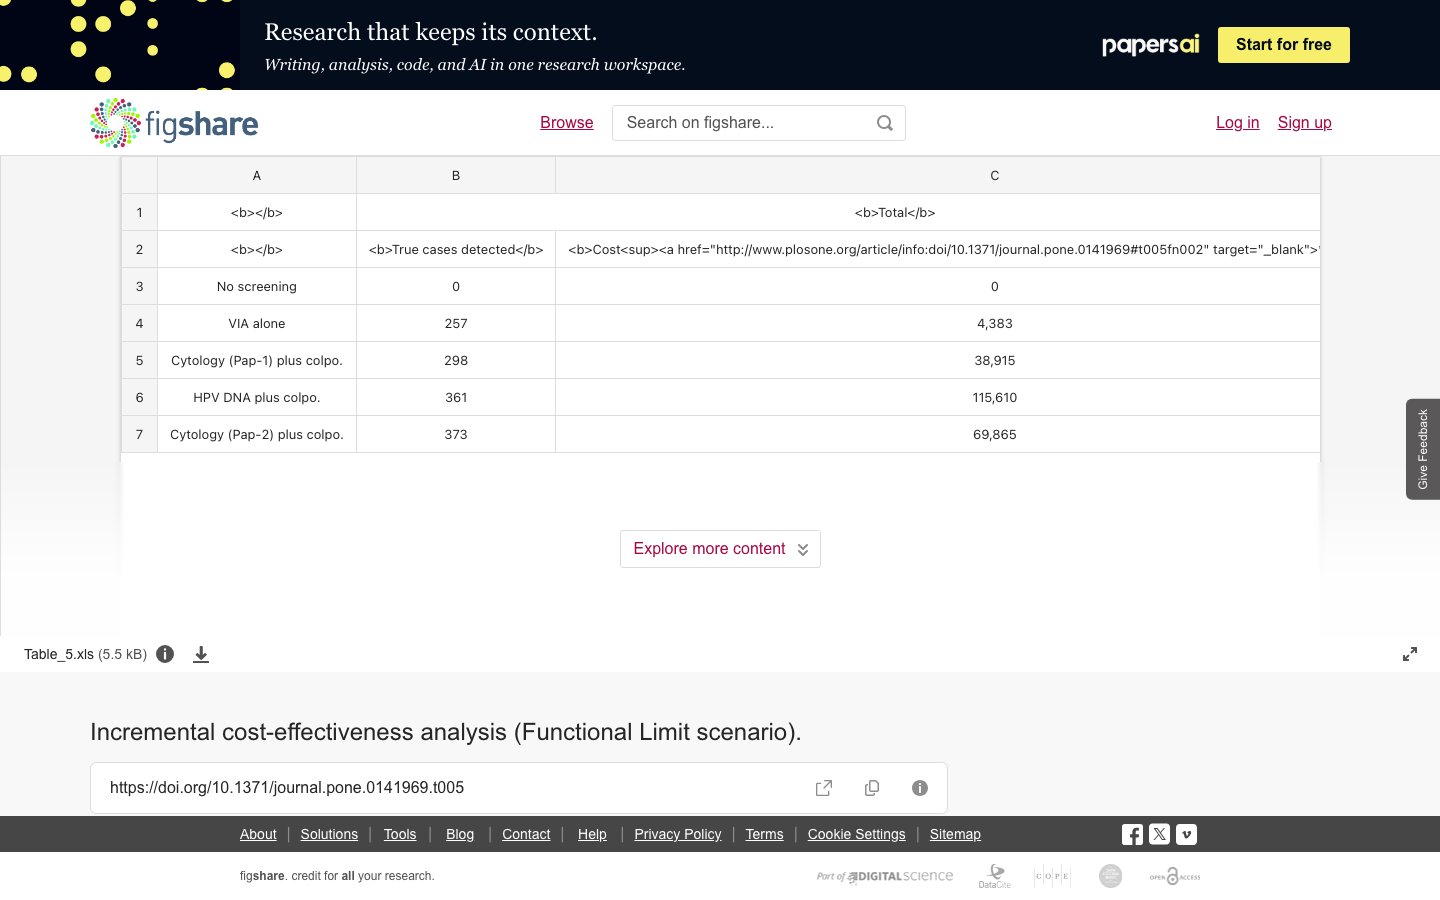
Task: Click the Log in link
Action: [x=1237, y=122]
